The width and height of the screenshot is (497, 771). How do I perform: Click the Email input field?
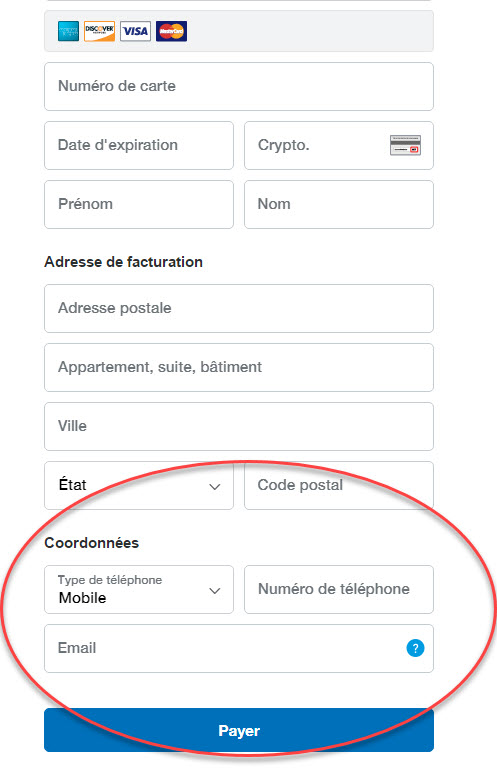point(239,649)
